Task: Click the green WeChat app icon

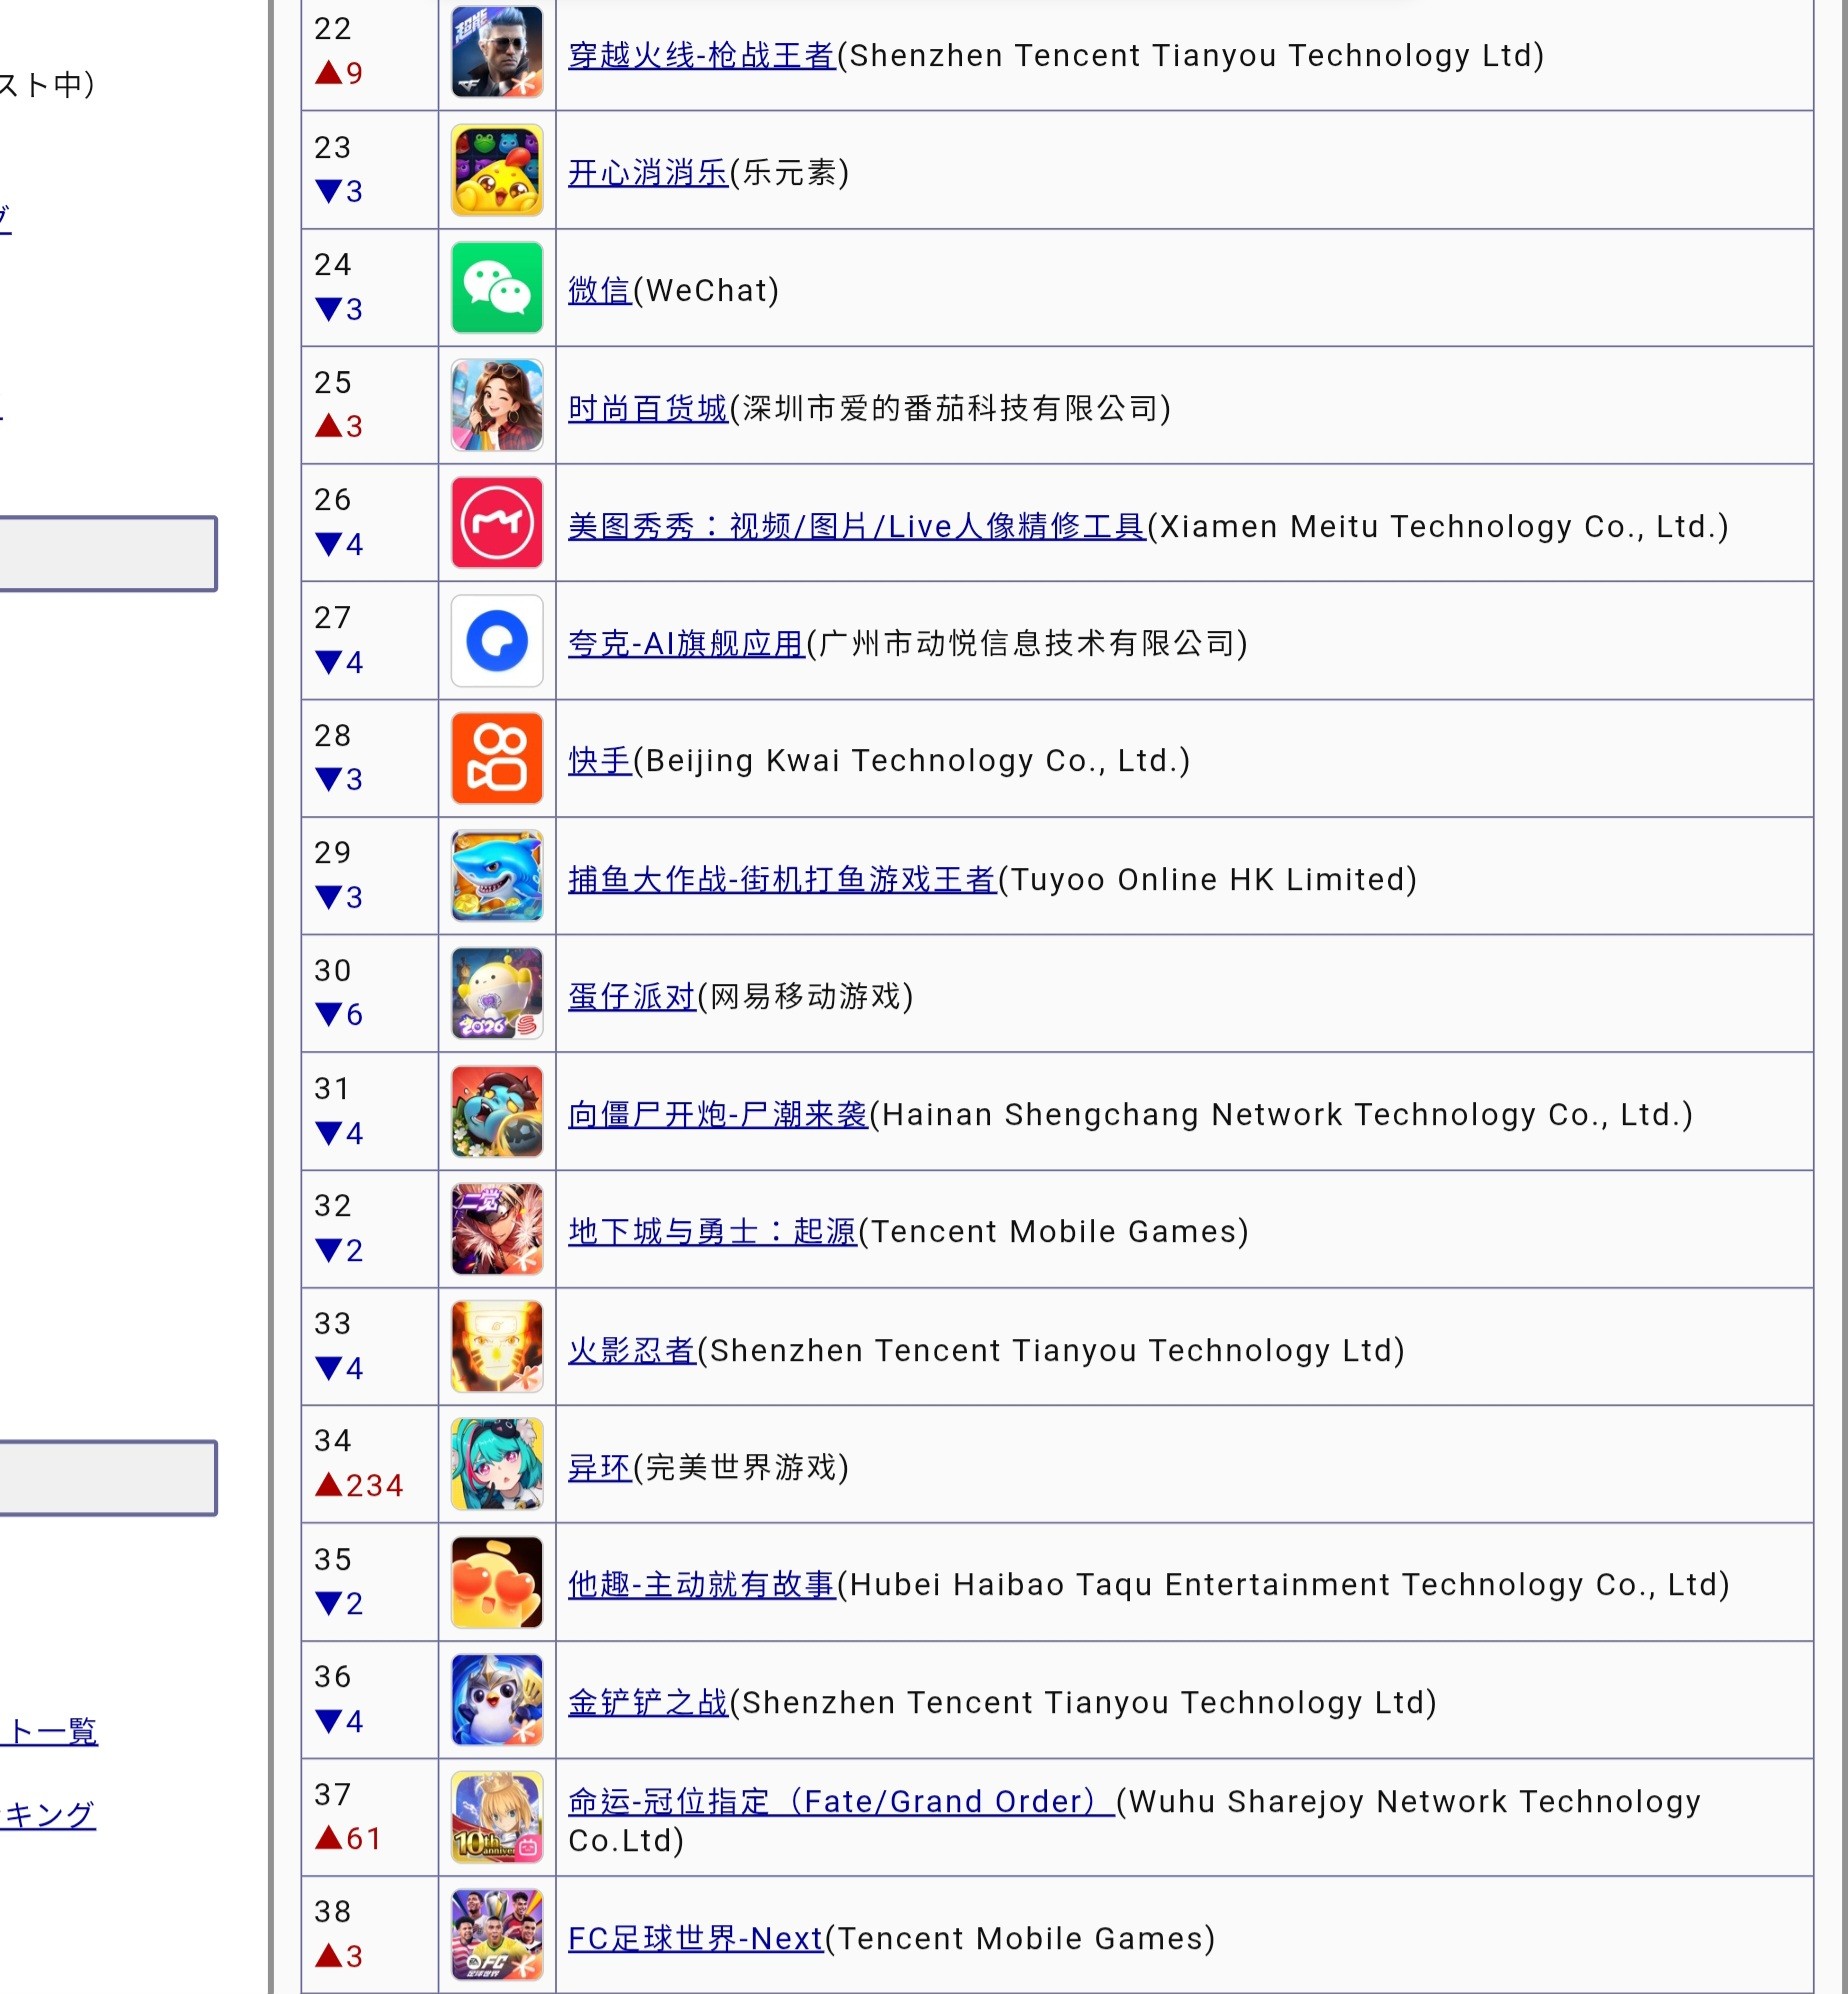Action: (497, 288)
